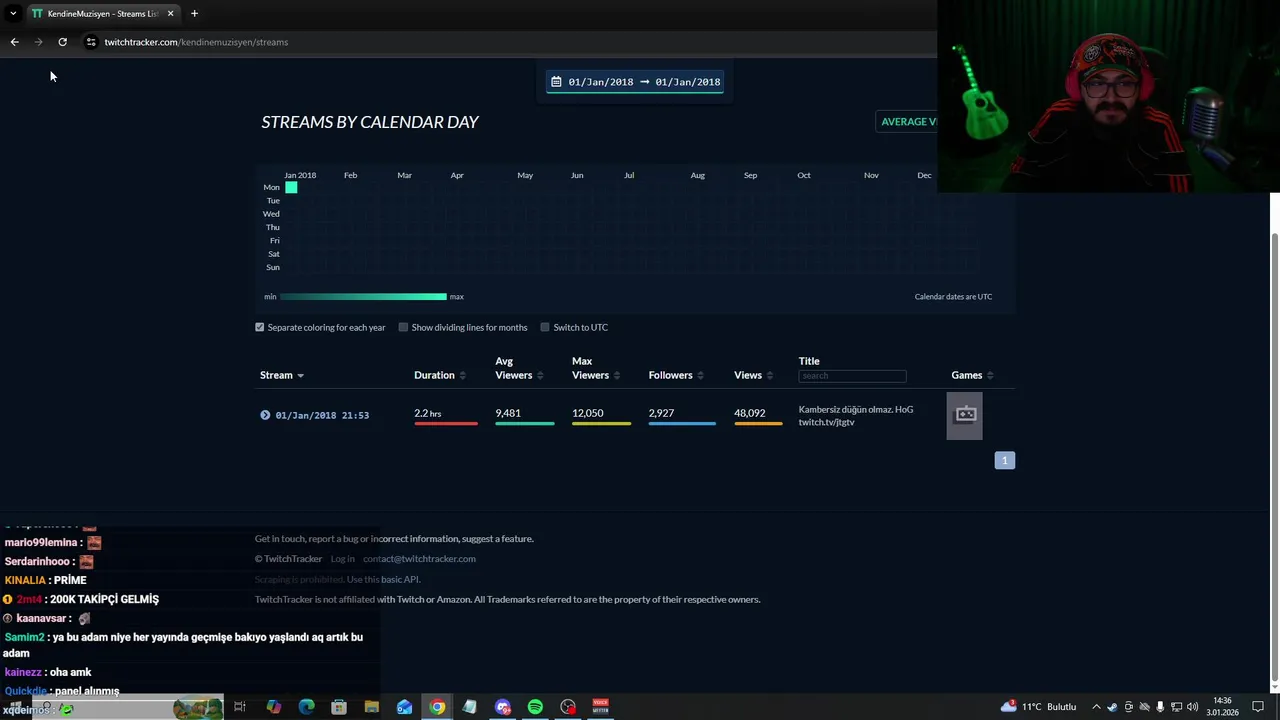
Task: Toggle Separate coloring for each year
Action: point(260,327)
